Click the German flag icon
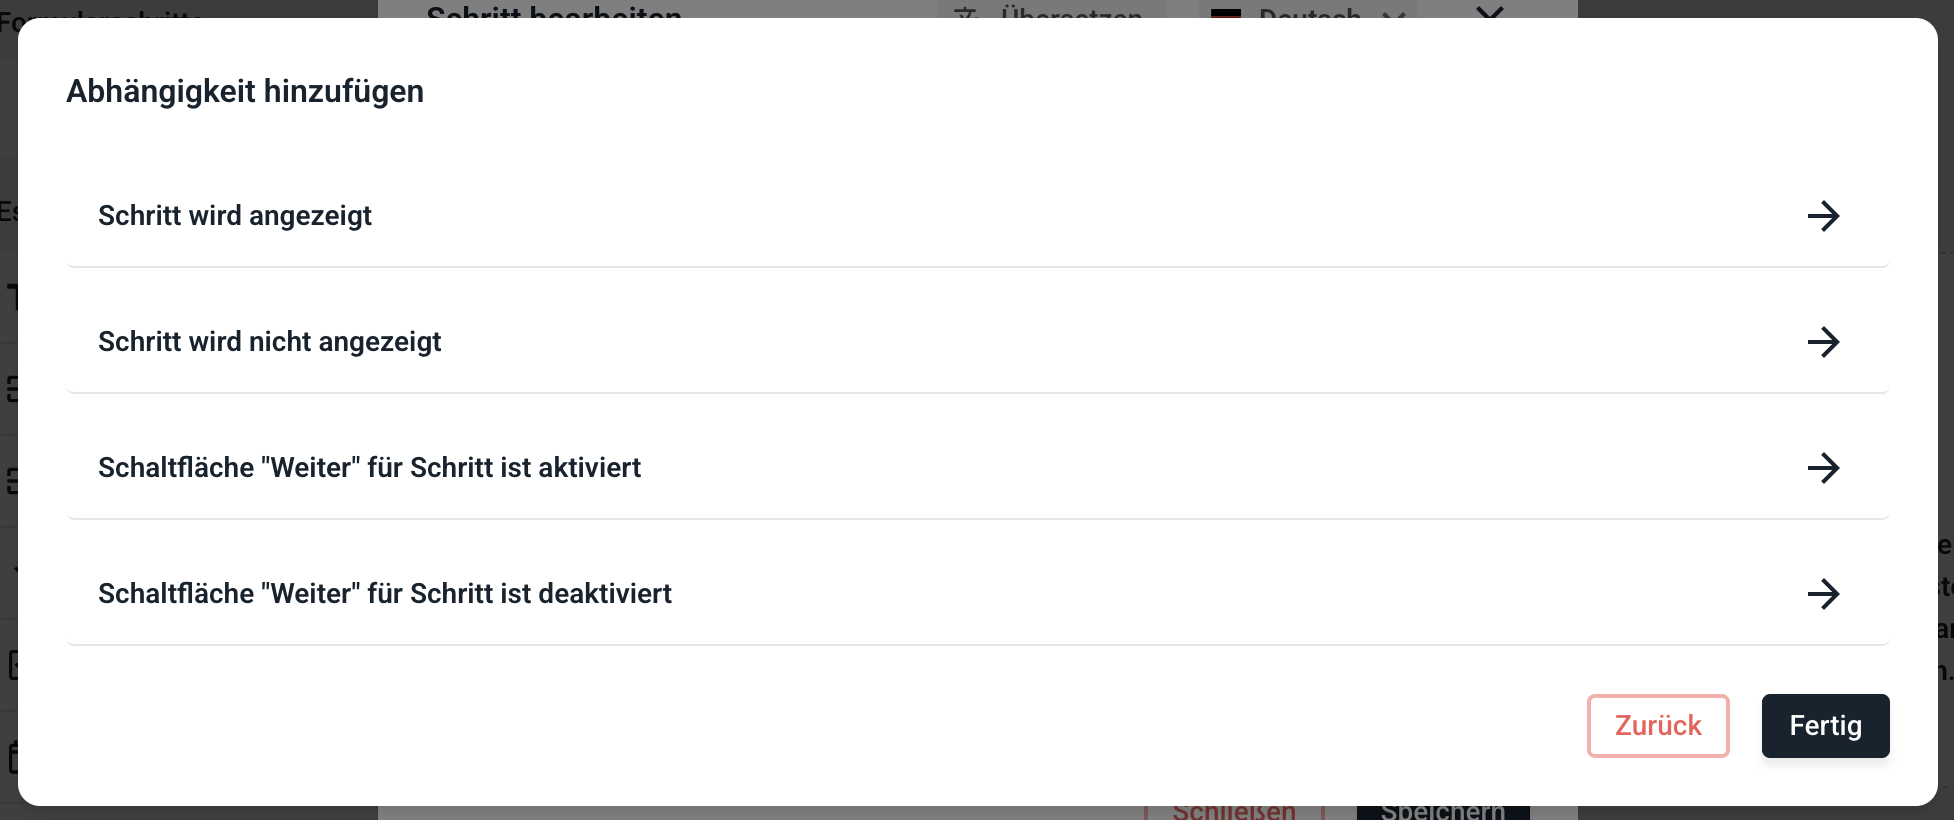Viewport: 1954px width, 820px height. (1226, 13)
